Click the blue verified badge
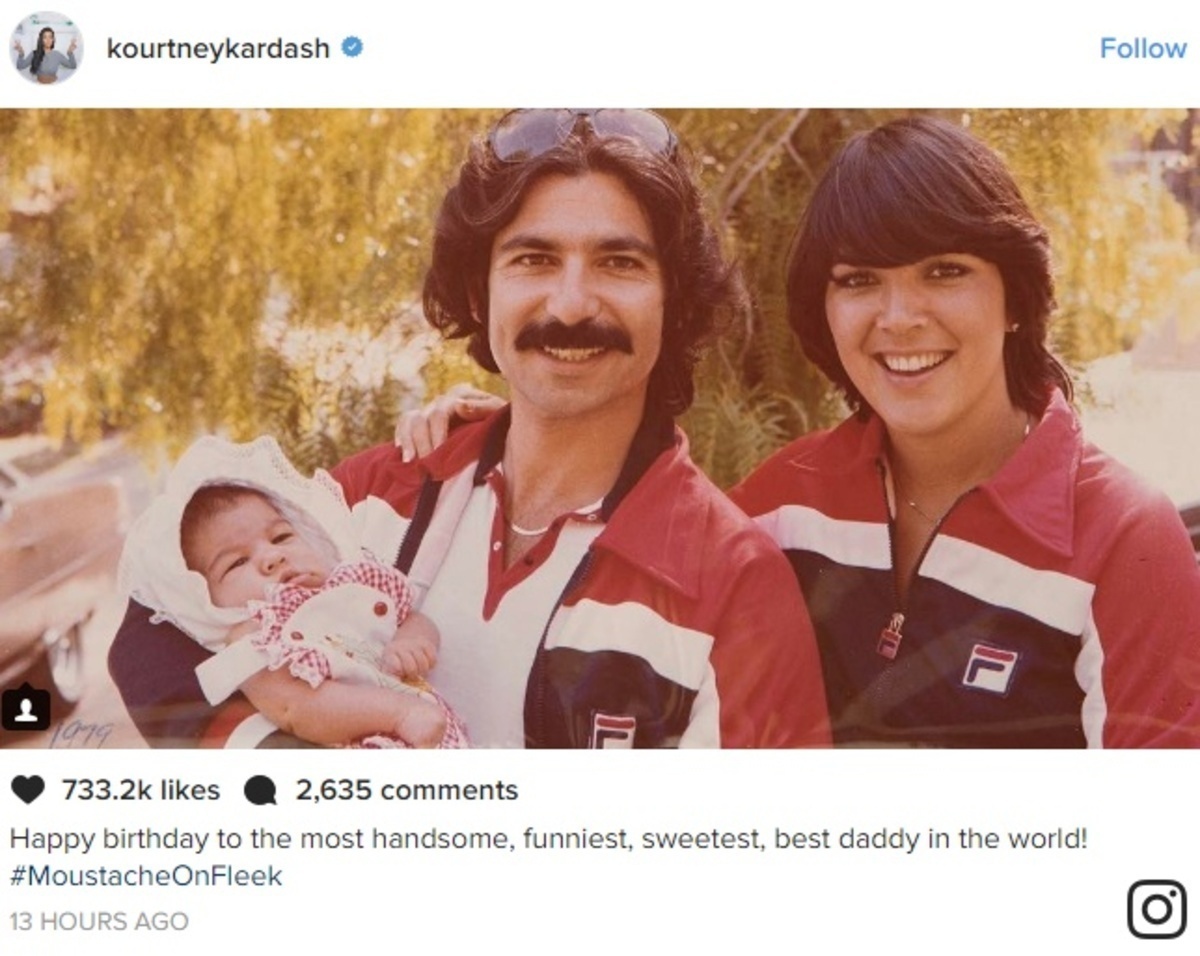The width and height of the screenshot is (1200, 956). pos(352,47)
